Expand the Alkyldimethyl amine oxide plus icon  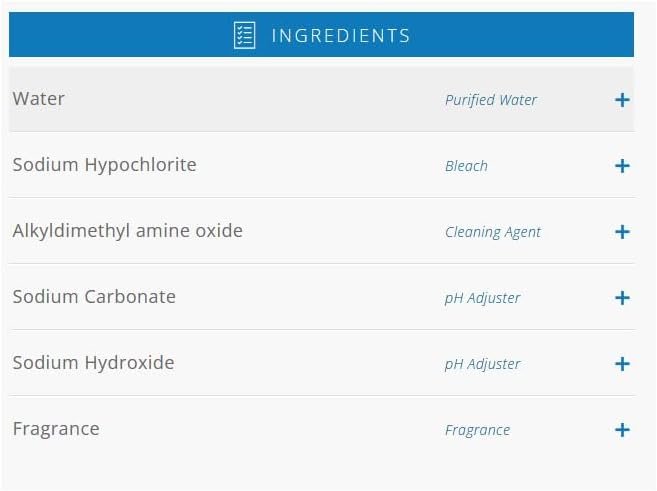(x=622, y=232)
